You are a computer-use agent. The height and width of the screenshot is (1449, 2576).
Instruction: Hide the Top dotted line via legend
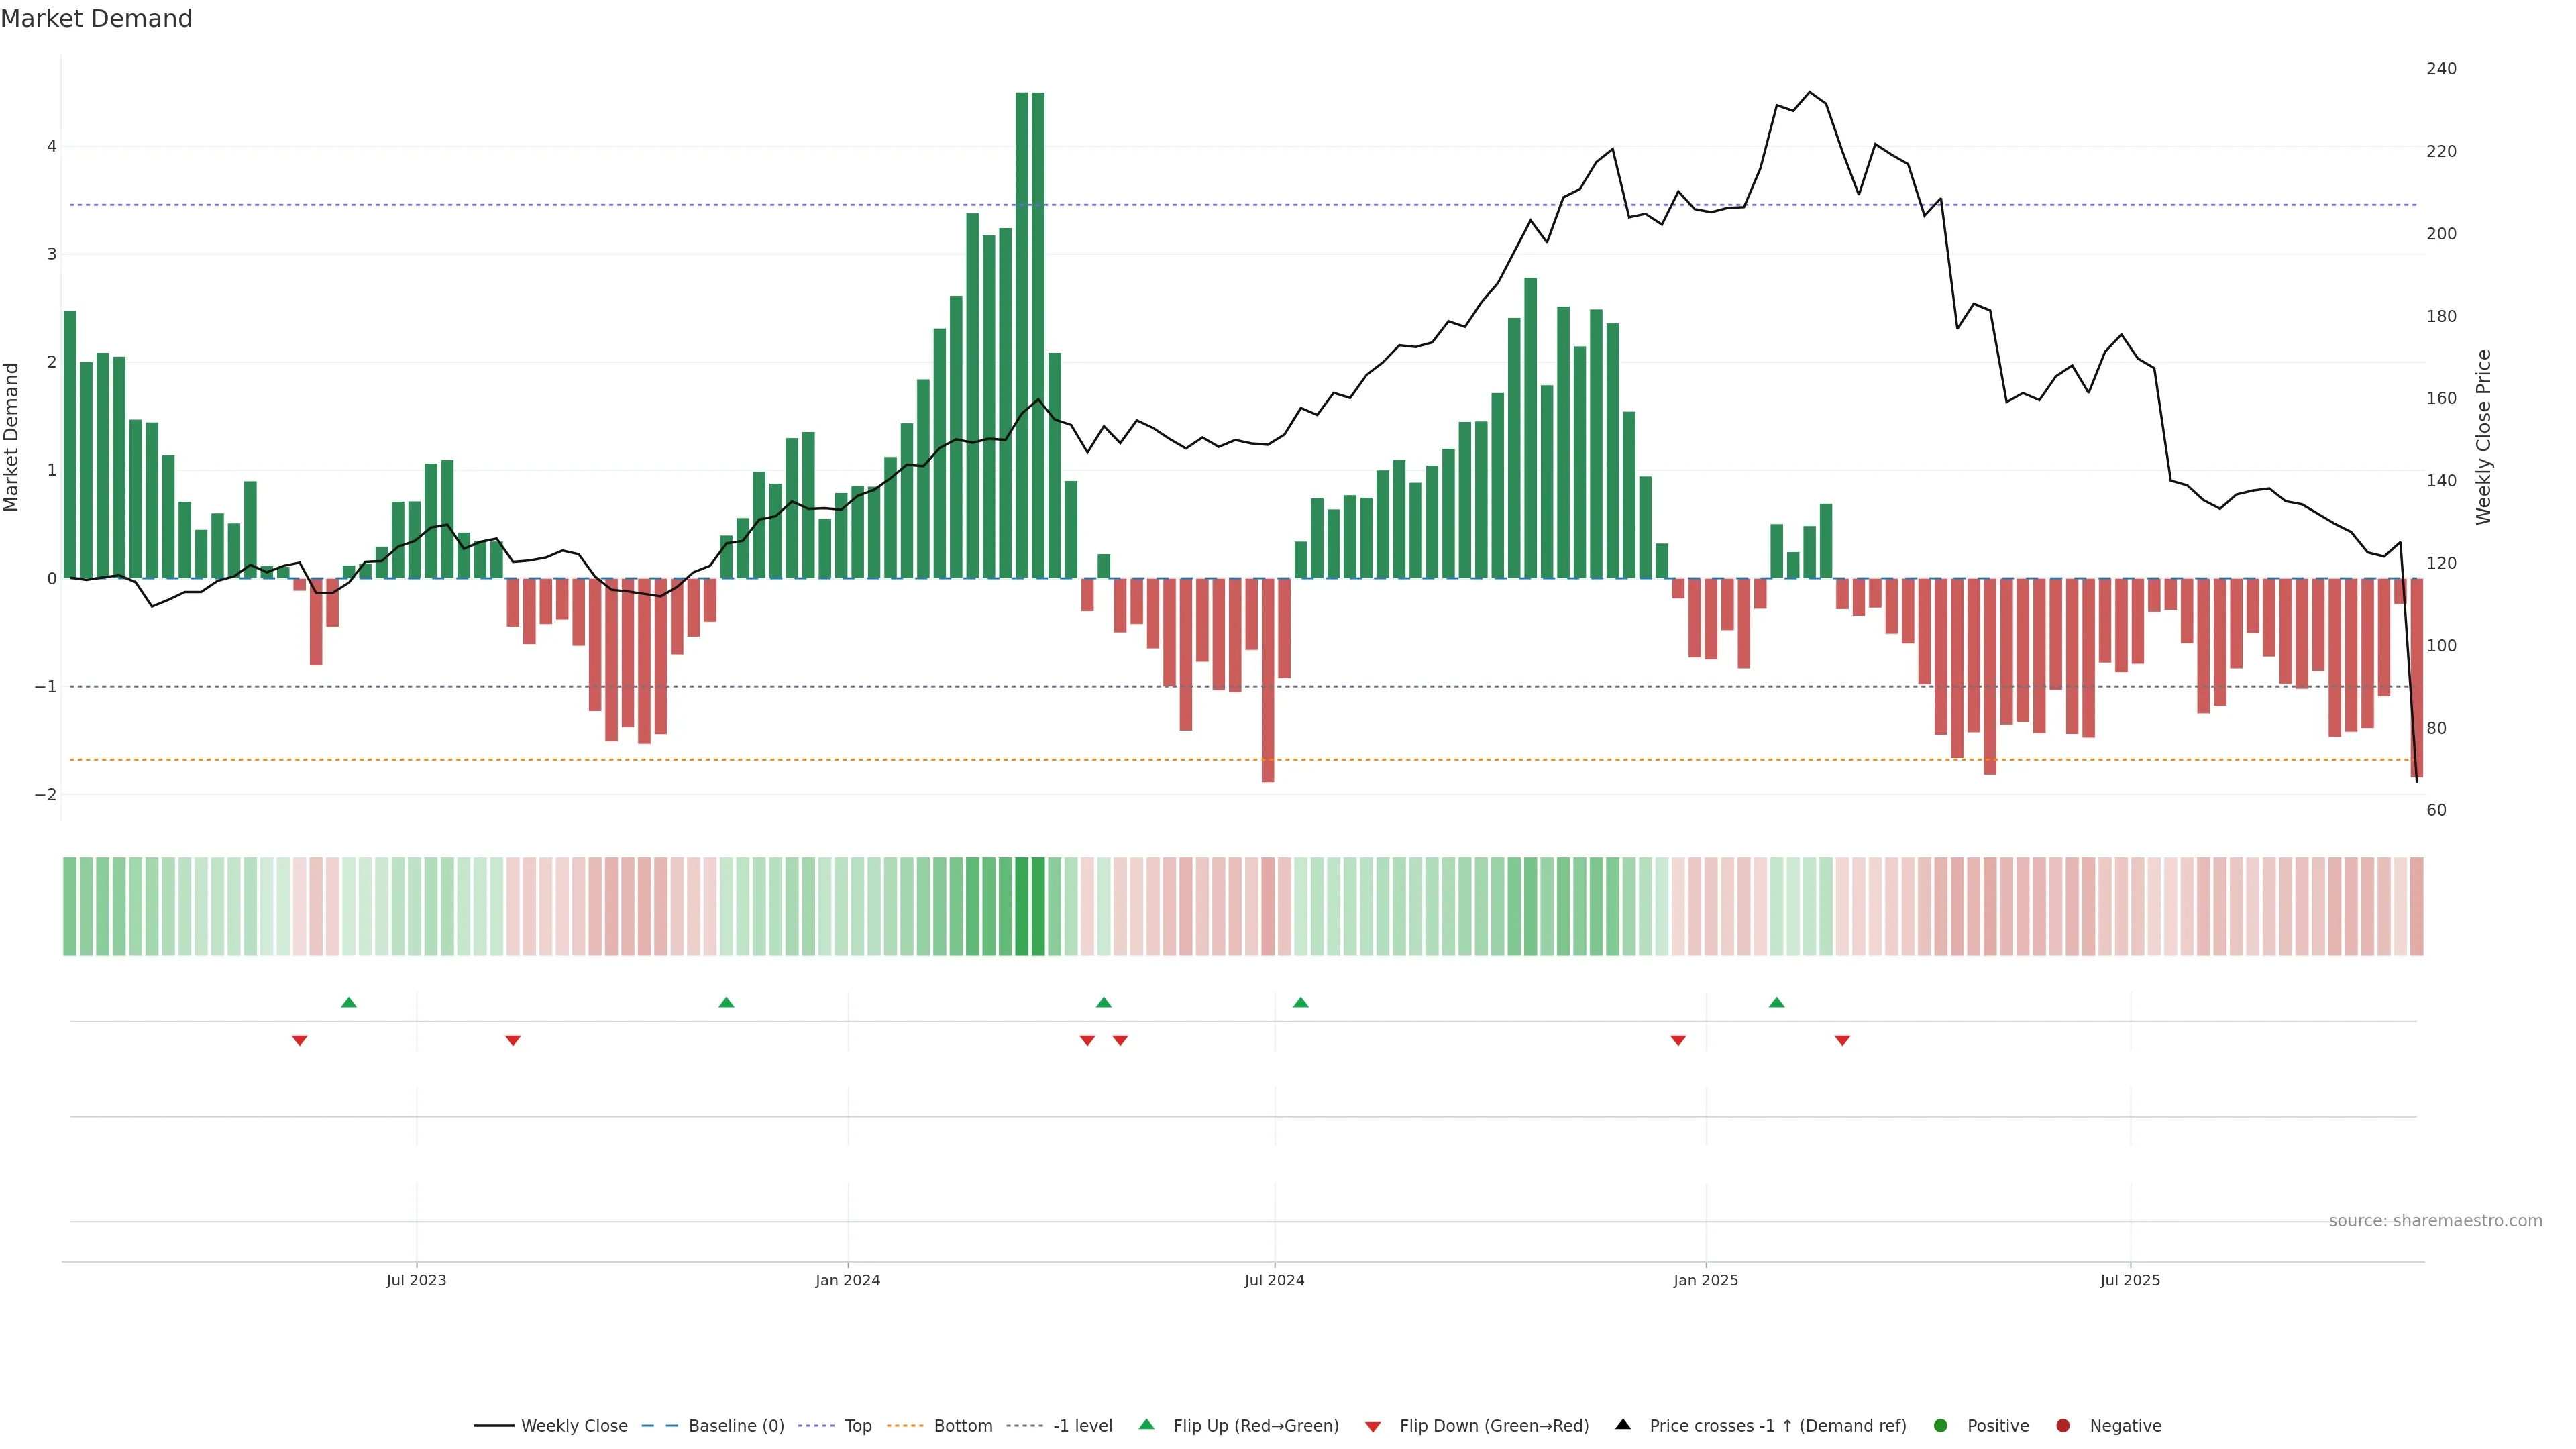click(857, 1425)
